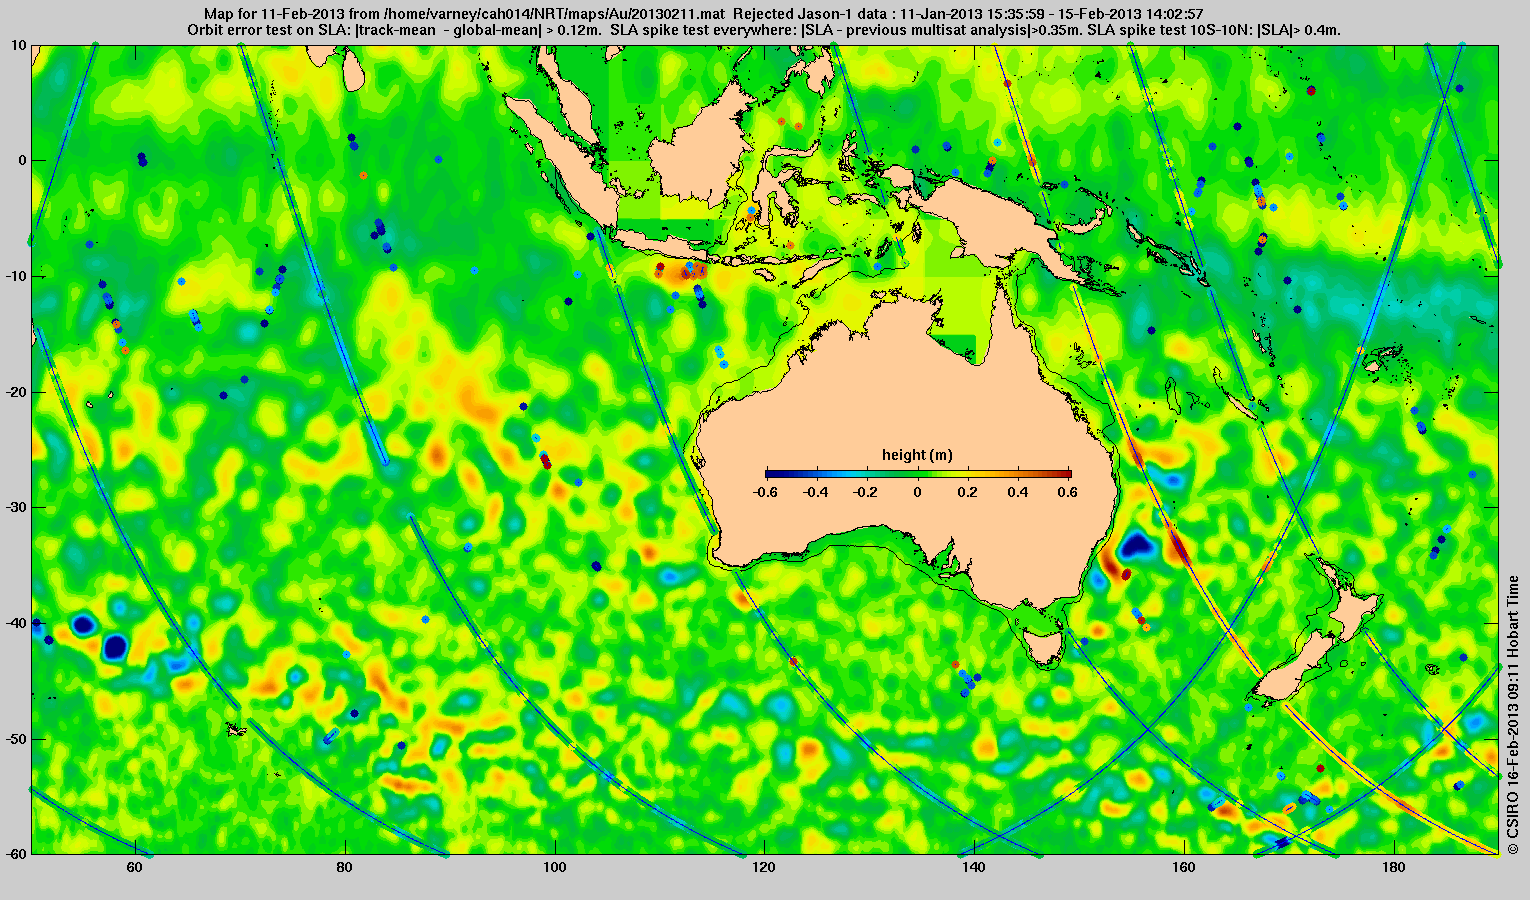Click the CSIRO copyright timestamp text
Viewport: 1530px width, 900px height.
coord(1514,715)
